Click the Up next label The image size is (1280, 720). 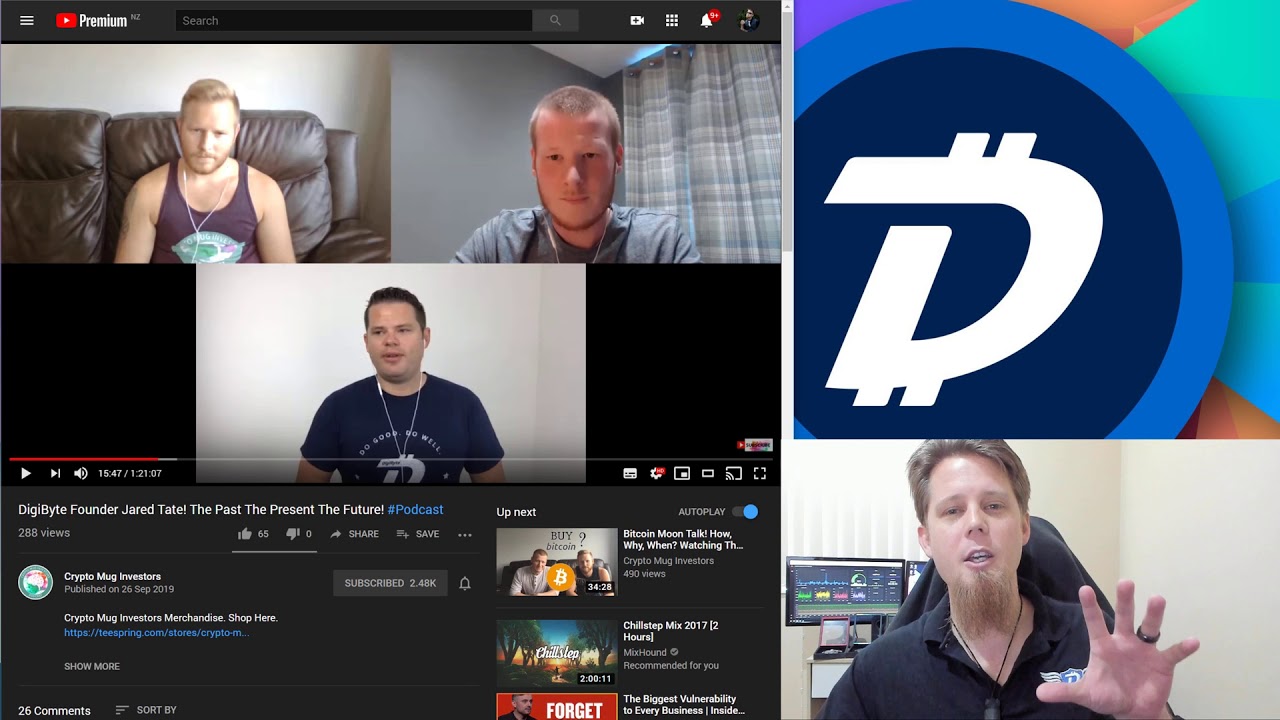tap(516, 512)
